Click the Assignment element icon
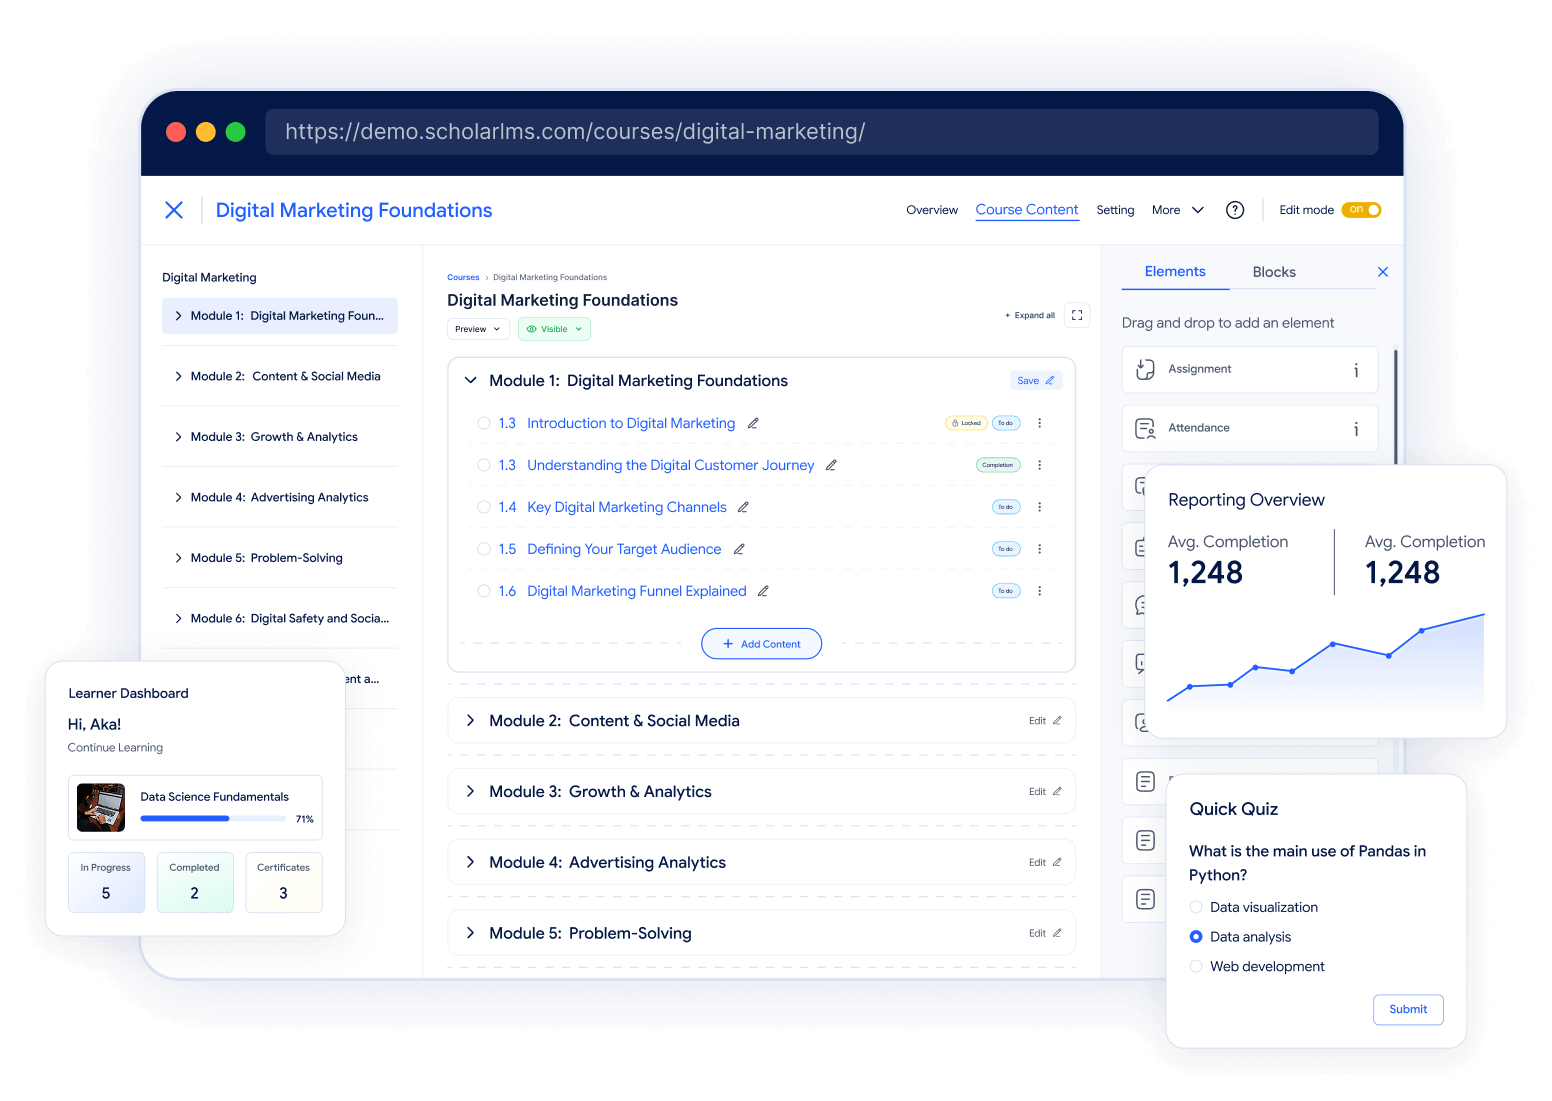Screen dimensions: 1552x1101 pos(1146,369)
